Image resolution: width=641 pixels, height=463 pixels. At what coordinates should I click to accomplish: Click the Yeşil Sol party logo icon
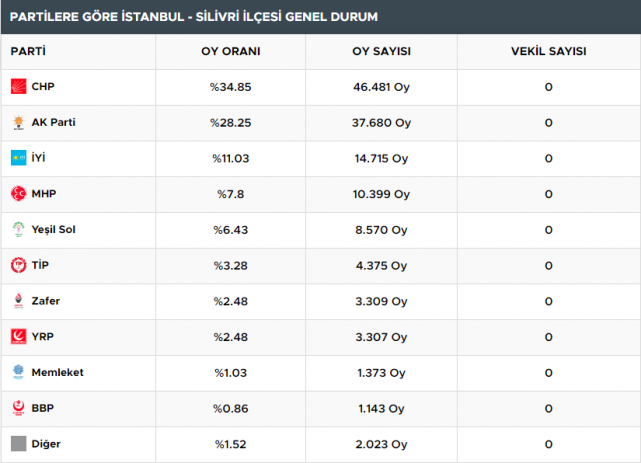(x=18, y=229)
